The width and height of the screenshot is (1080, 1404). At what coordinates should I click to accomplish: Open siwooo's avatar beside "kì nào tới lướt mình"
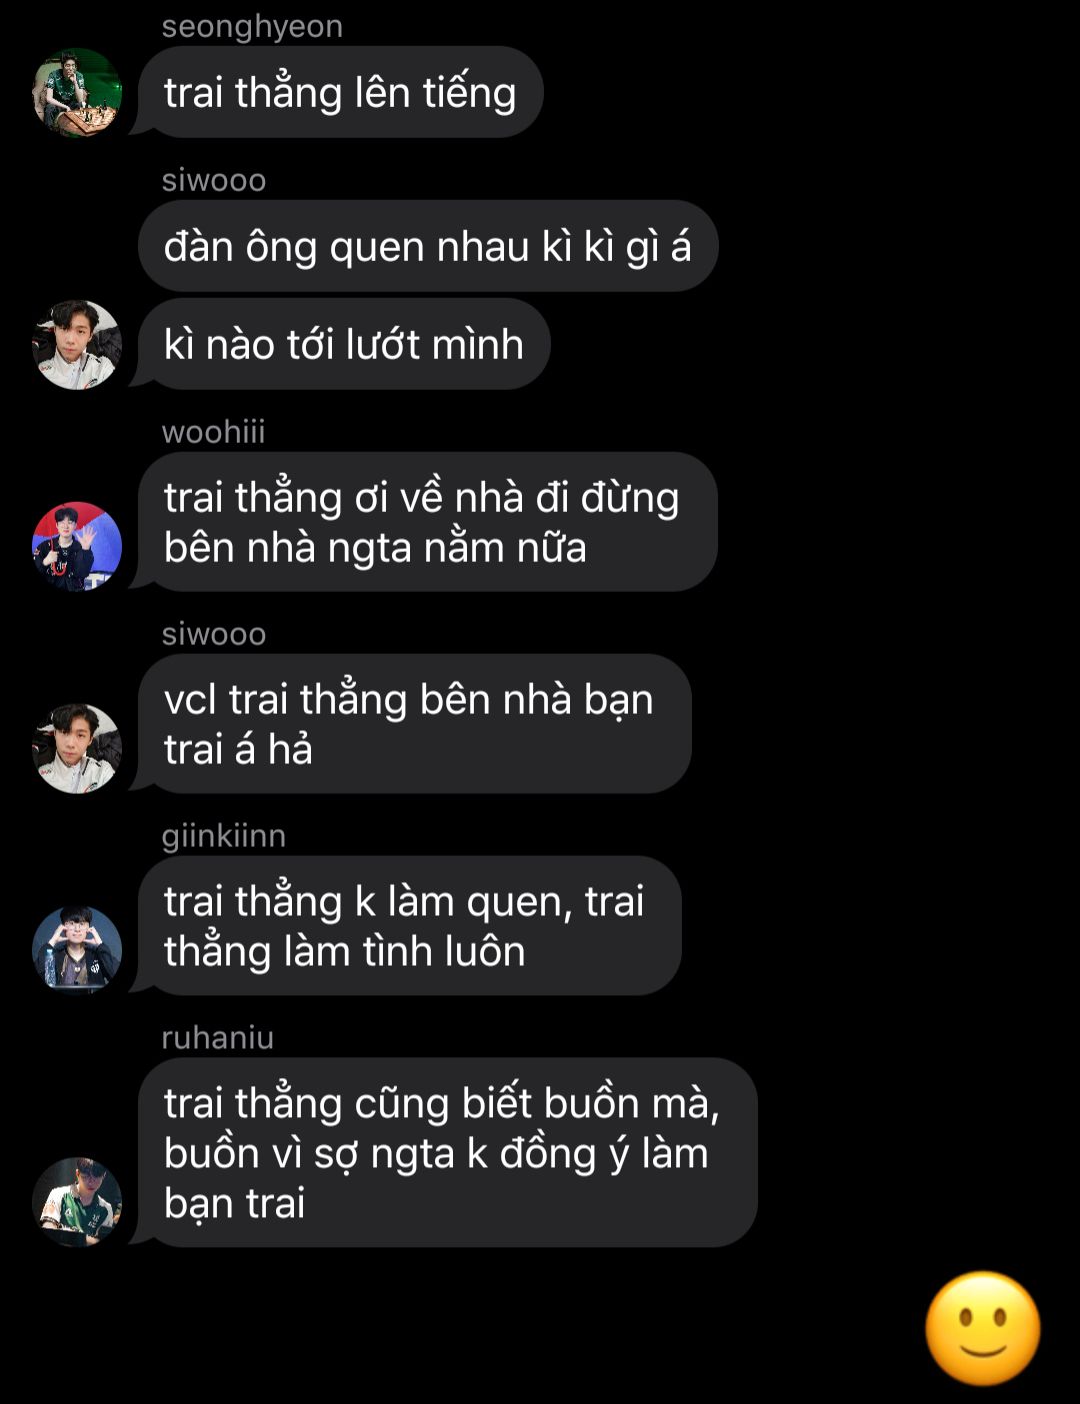[x=77, y=344]
